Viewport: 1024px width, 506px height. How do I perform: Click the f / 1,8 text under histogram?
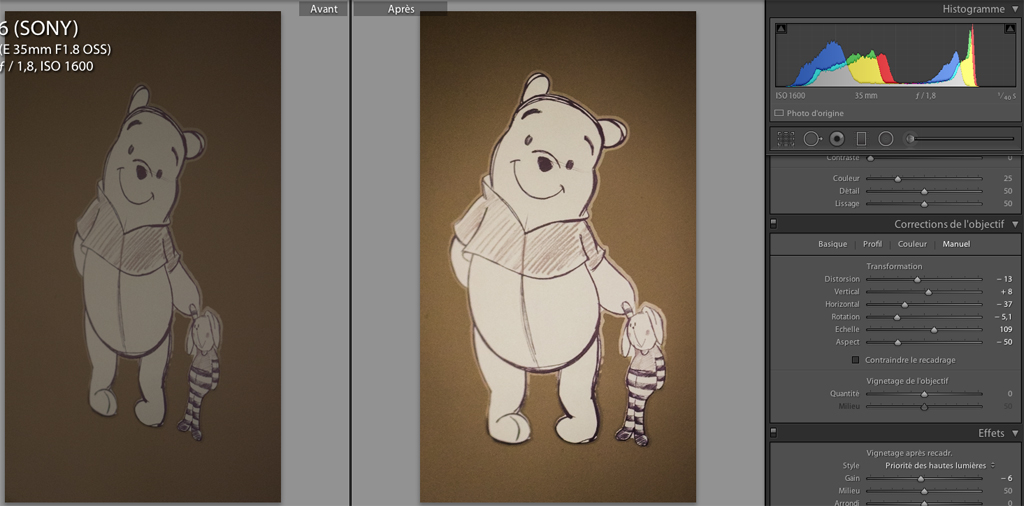point(925,95)
